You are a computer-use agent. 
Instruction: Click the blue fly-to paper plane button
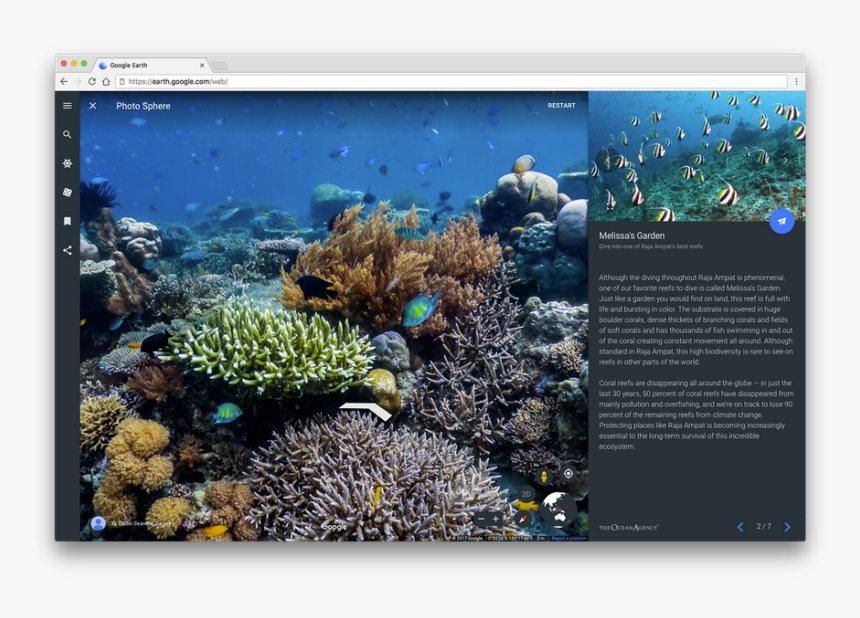[781, 221]
